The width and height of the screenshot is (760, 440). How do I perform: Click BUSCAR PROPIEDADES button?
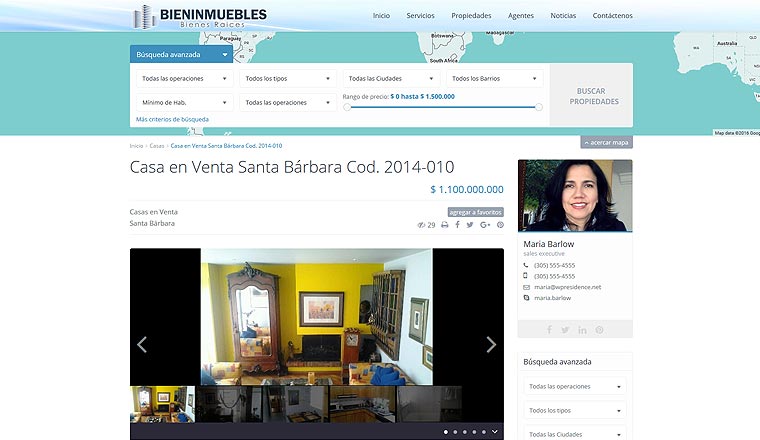pyautogui.click(x=591, y=95)
